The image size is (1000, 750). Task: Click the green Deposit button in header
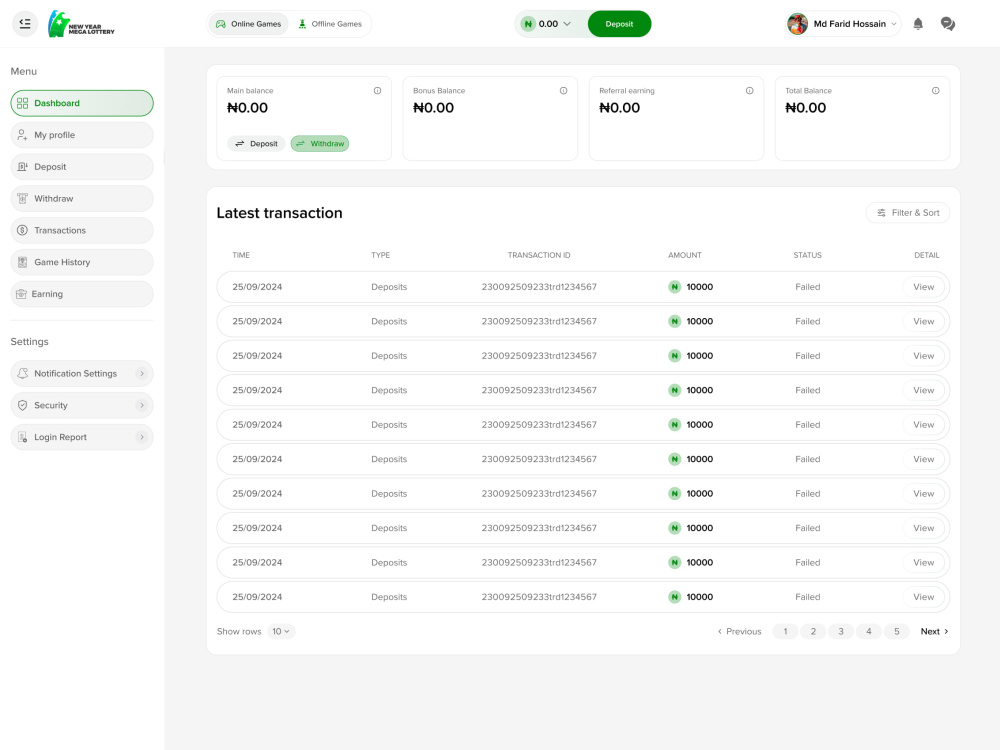coord(619,24)
